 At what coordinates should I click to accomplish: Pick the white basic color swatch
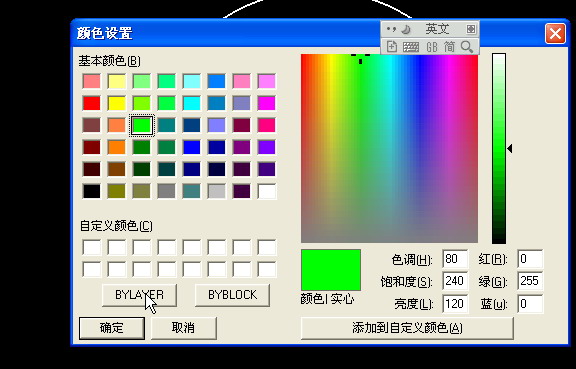(x=266, y=191)
